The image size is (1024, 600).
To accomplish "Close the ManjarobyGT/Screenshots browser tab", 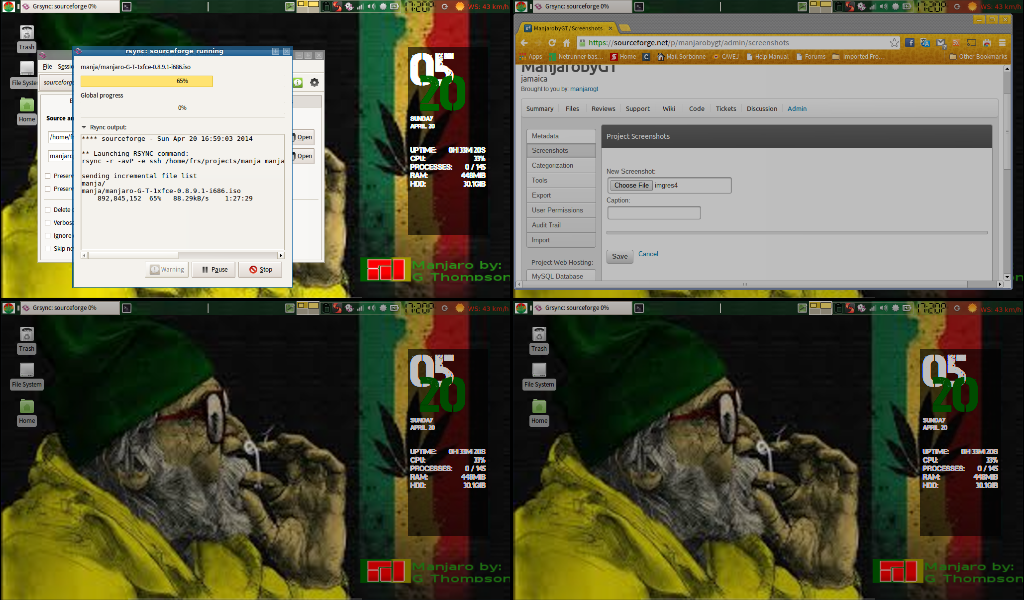I will (611, 28).
